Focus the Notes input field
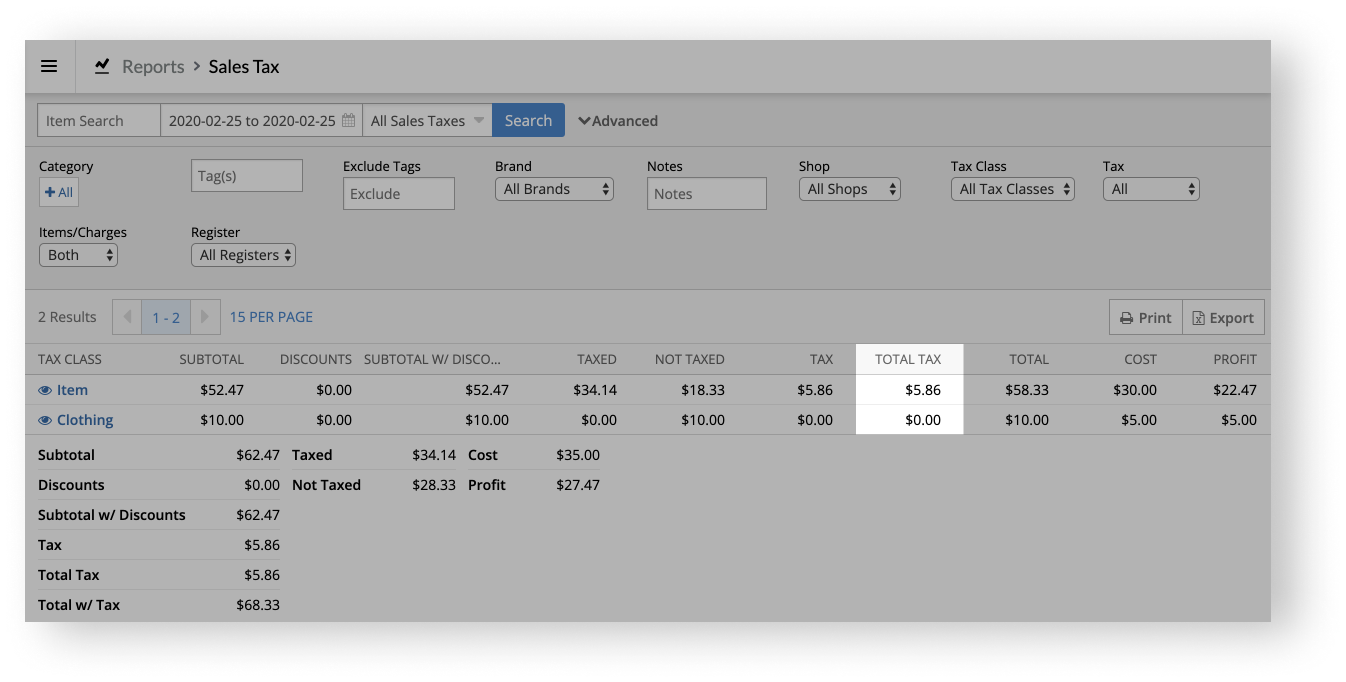Image resolution: width=1346 pixels, height=682 pixels. click(707, 194)
